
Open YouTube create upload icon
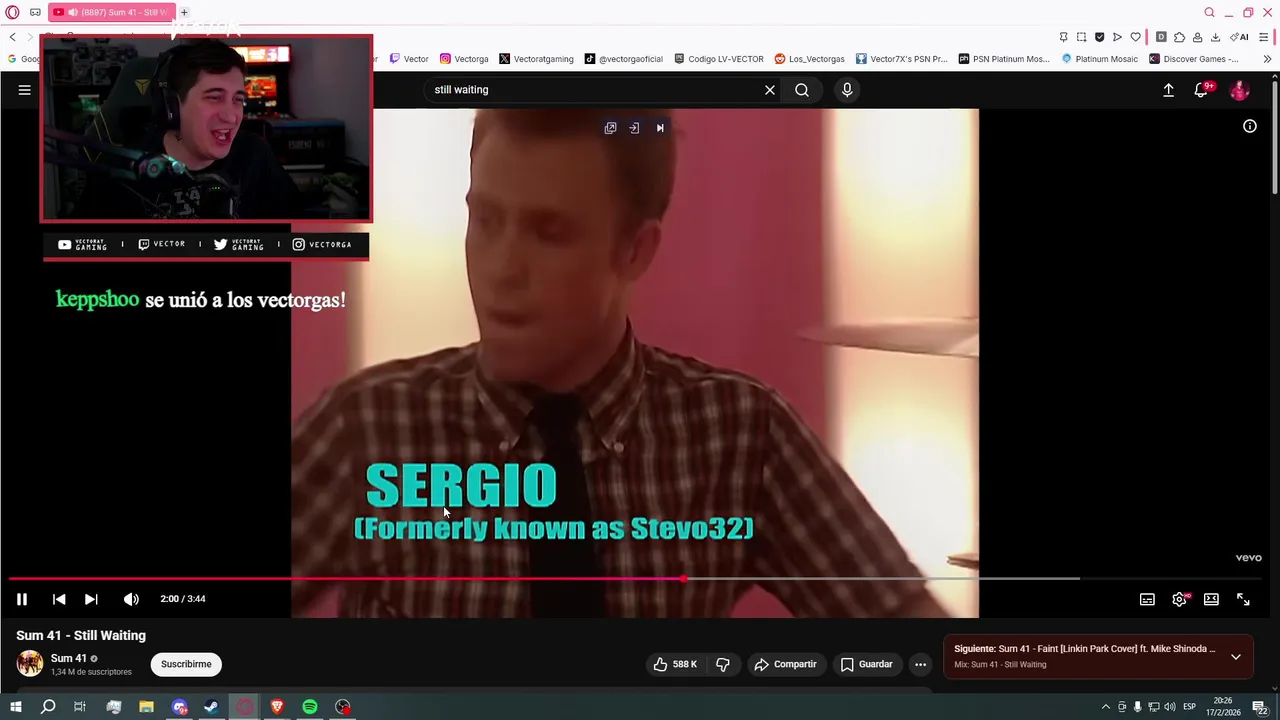point(1168,90)
